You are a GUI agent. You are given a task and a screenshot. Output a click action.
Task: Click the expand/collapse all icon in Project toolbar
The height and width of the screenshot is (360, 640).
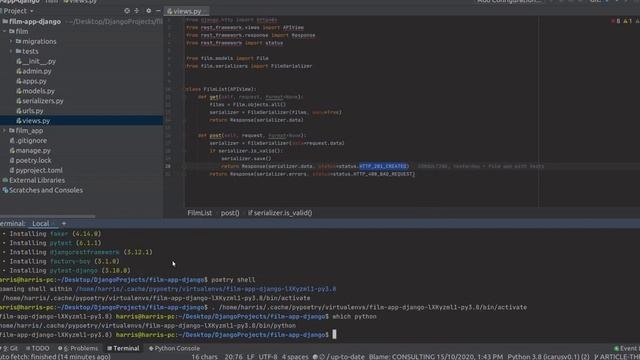pyautogui.click(x=137, y=11)
